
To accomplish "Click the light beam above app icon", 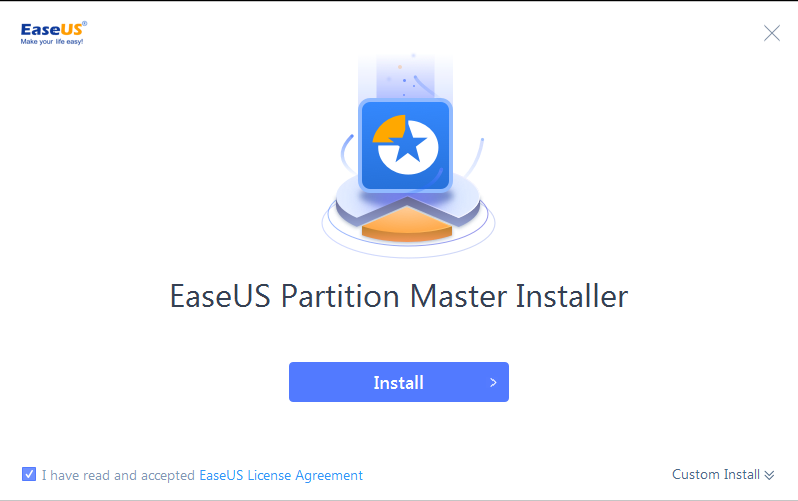I will (x=406, y=75).
